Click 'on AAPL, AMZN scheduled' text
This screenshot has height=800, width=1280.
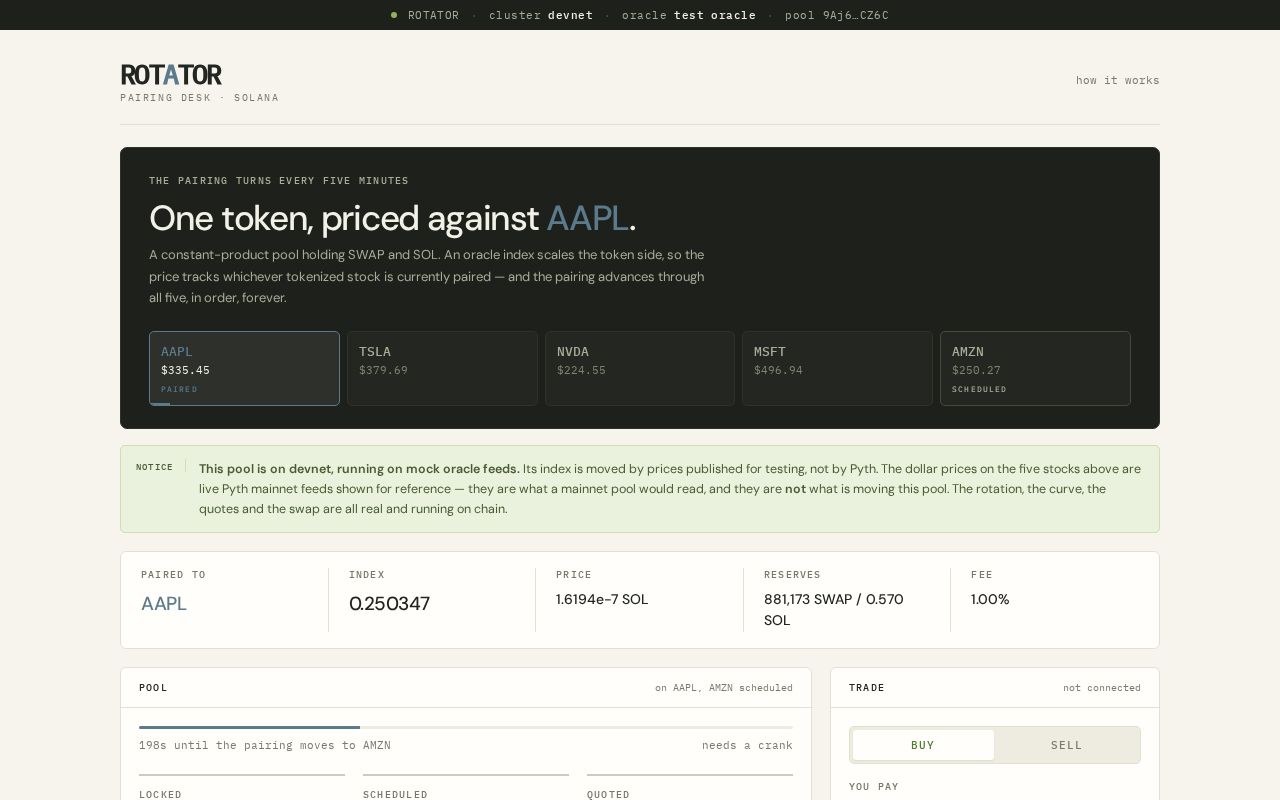pyautogui.click(x=724, y=688)
